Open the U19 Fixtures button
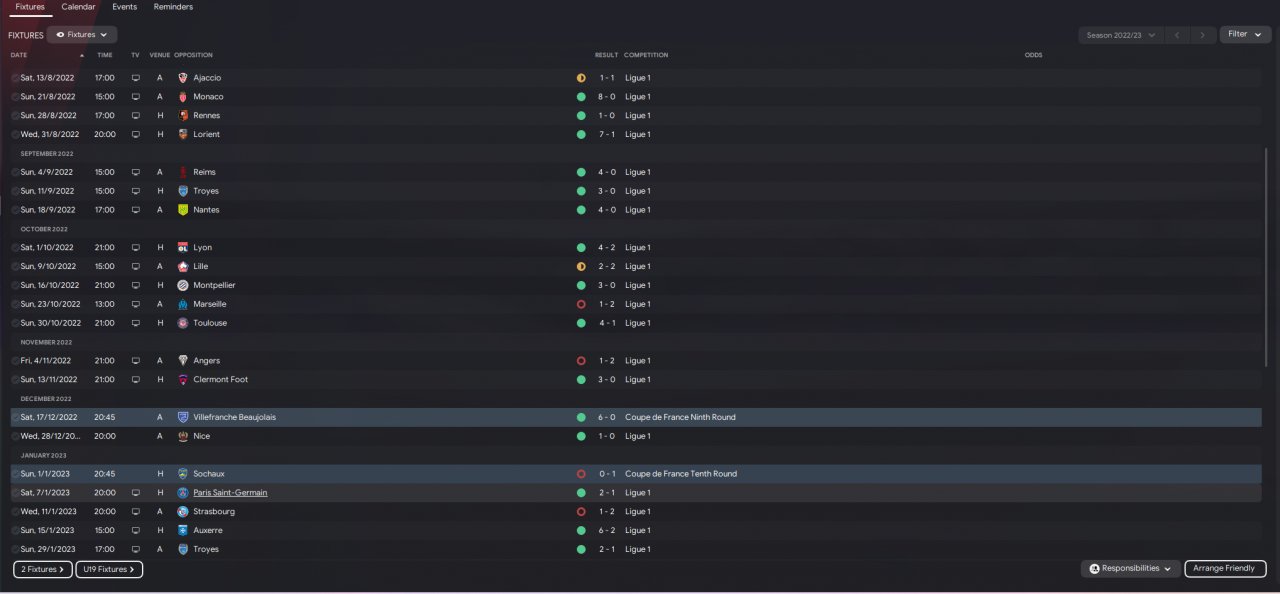Screen dimensions: 1280x594 pyautogui.click(x=109, y=569)
